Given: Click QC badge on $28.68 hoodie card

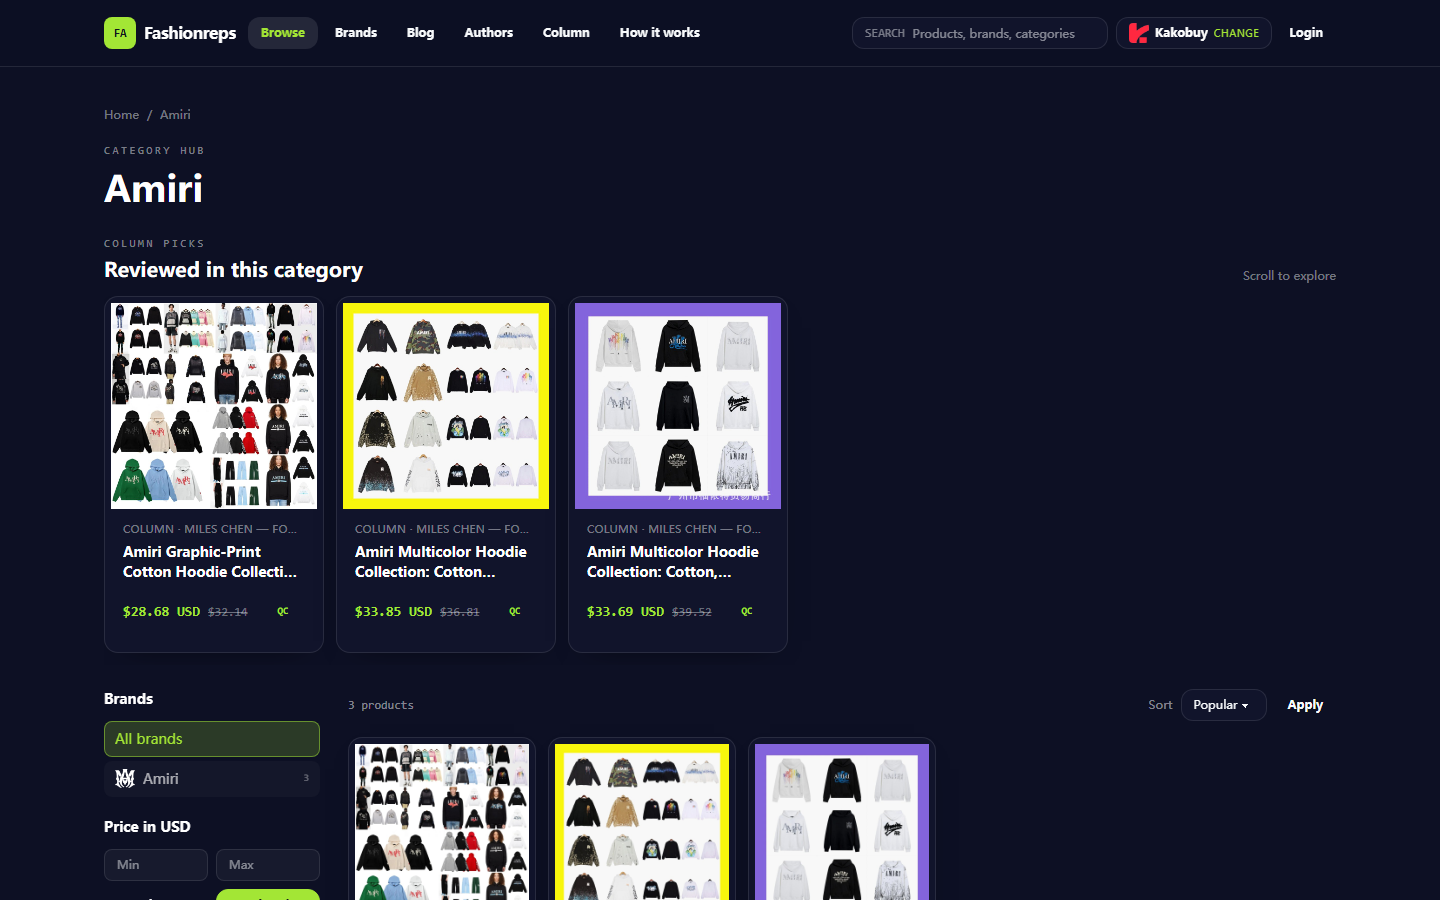Looking at the screenshot, I should (283, 611).
